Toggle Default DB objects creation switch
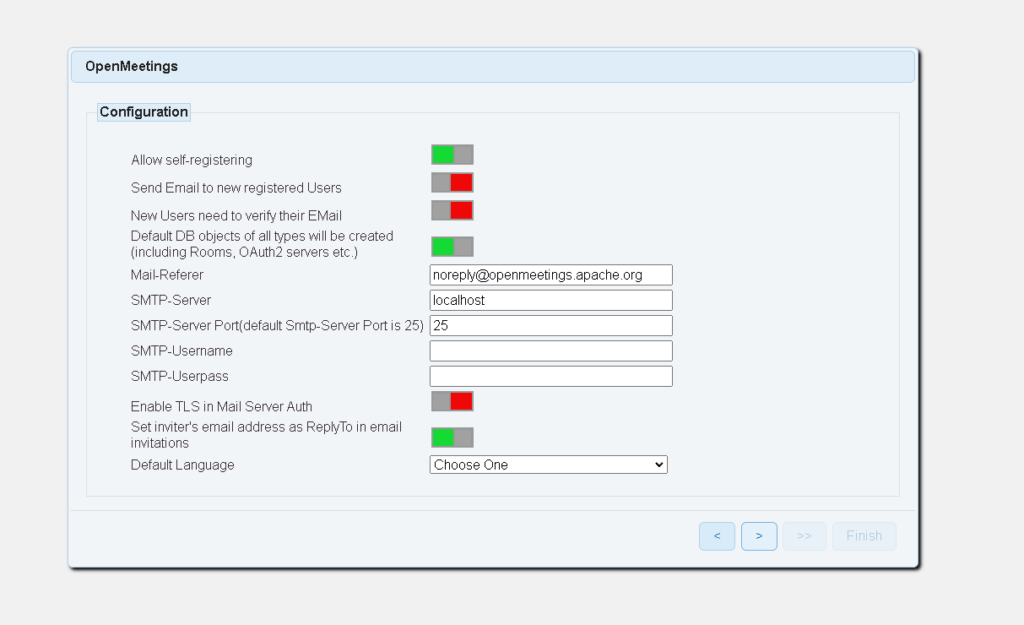 [x=452, y=246]
